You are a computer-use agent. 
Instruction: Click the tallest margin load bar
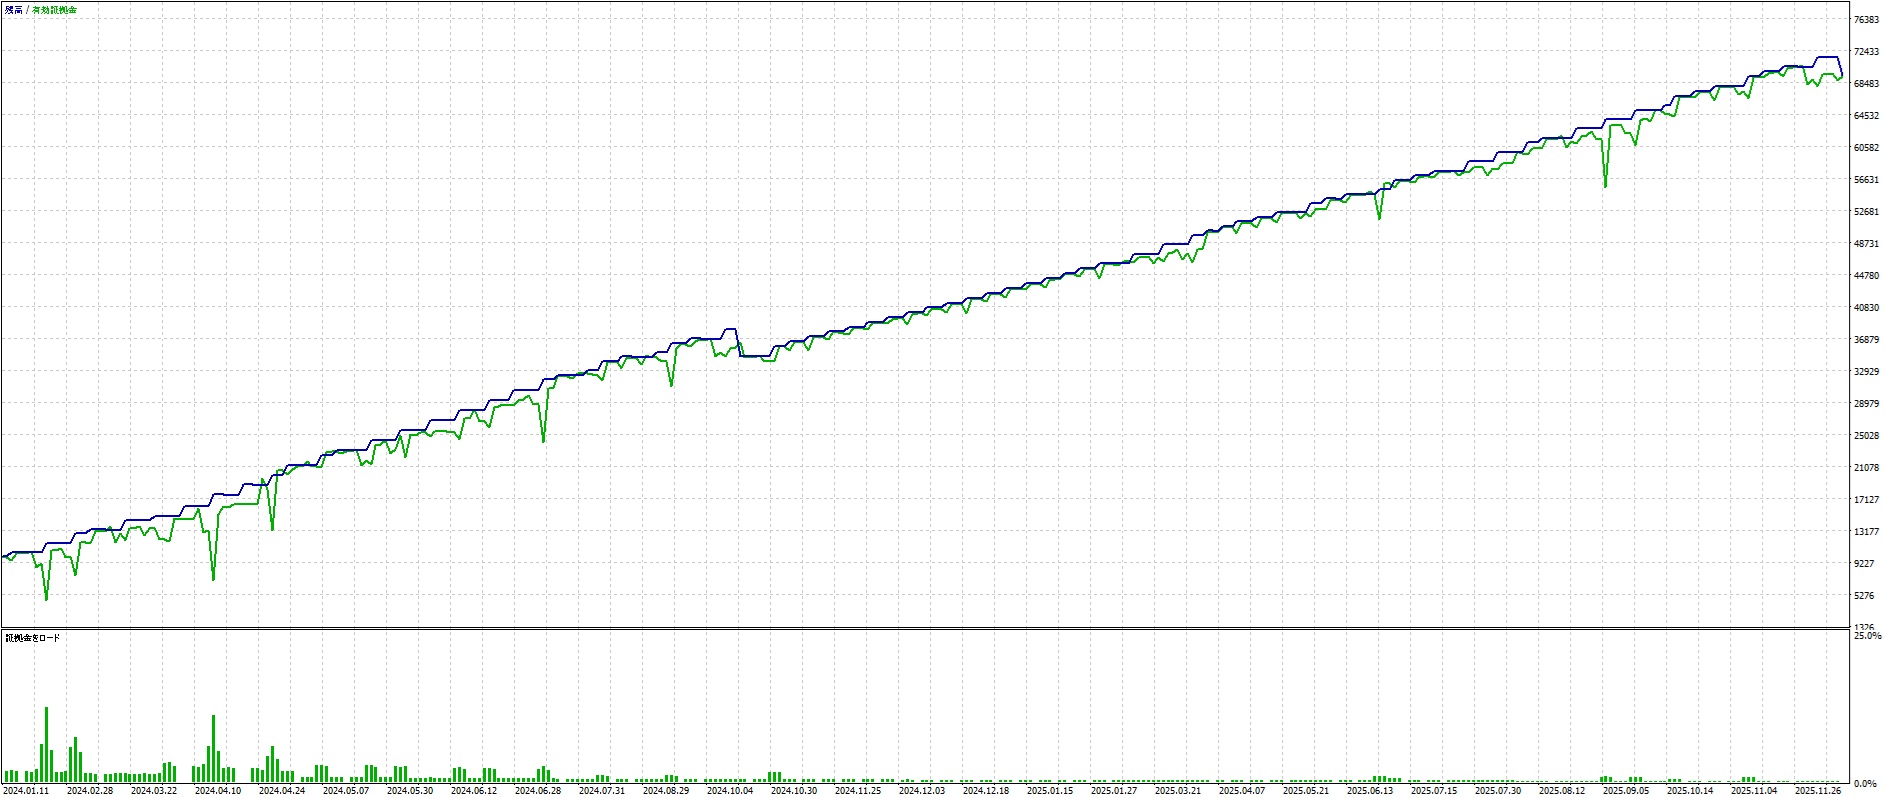[46, 744]
